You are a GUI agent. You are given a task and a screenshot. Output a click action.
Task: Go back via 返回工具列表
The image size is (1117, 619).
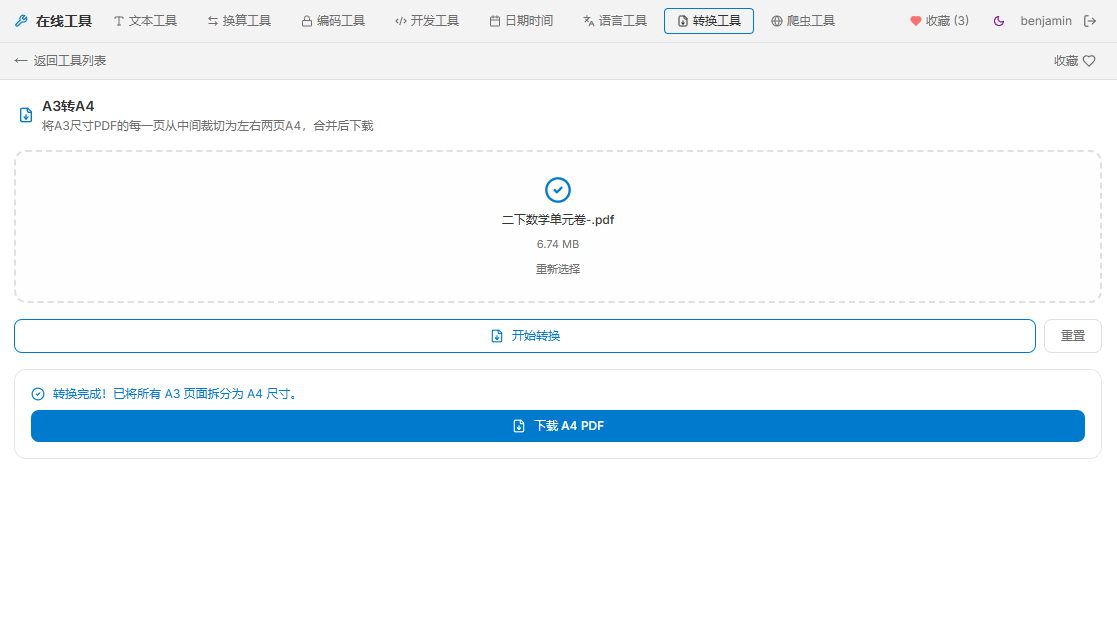click(x=60, y=61)
